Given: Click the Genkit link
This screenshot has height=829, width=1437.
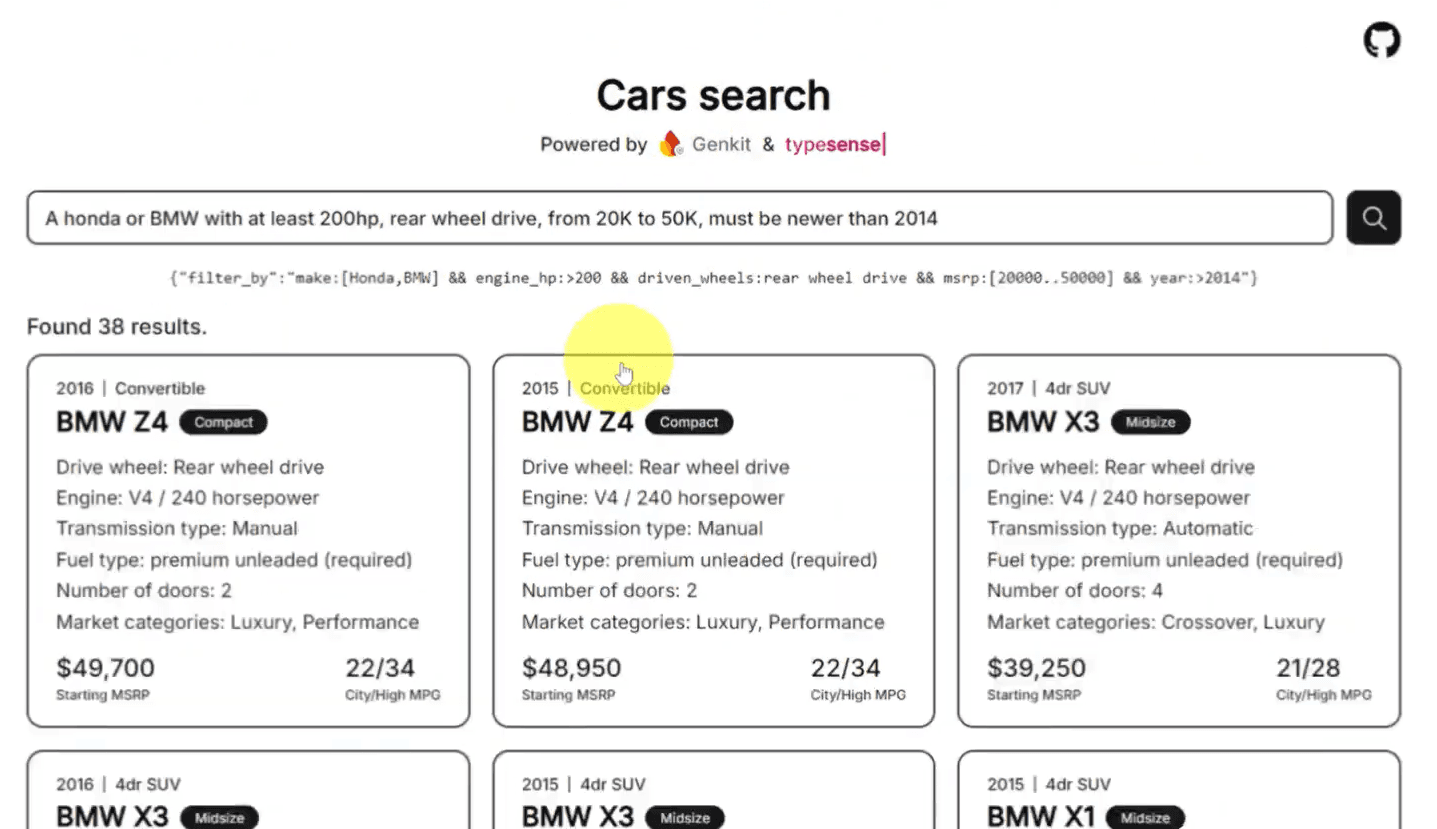Looking at the screenshot, I should point(721,144).
